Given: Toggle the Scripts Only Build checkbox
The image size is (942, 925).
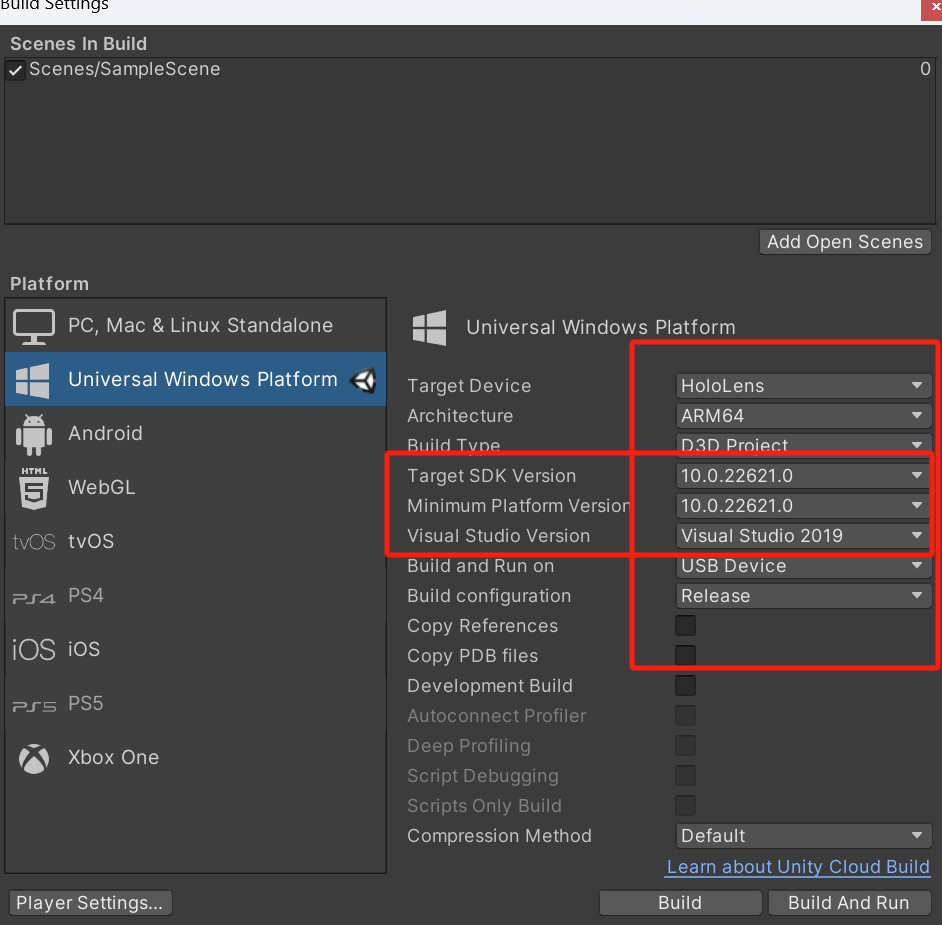Looking at the screenshot, I should click(x=685, y=805).
